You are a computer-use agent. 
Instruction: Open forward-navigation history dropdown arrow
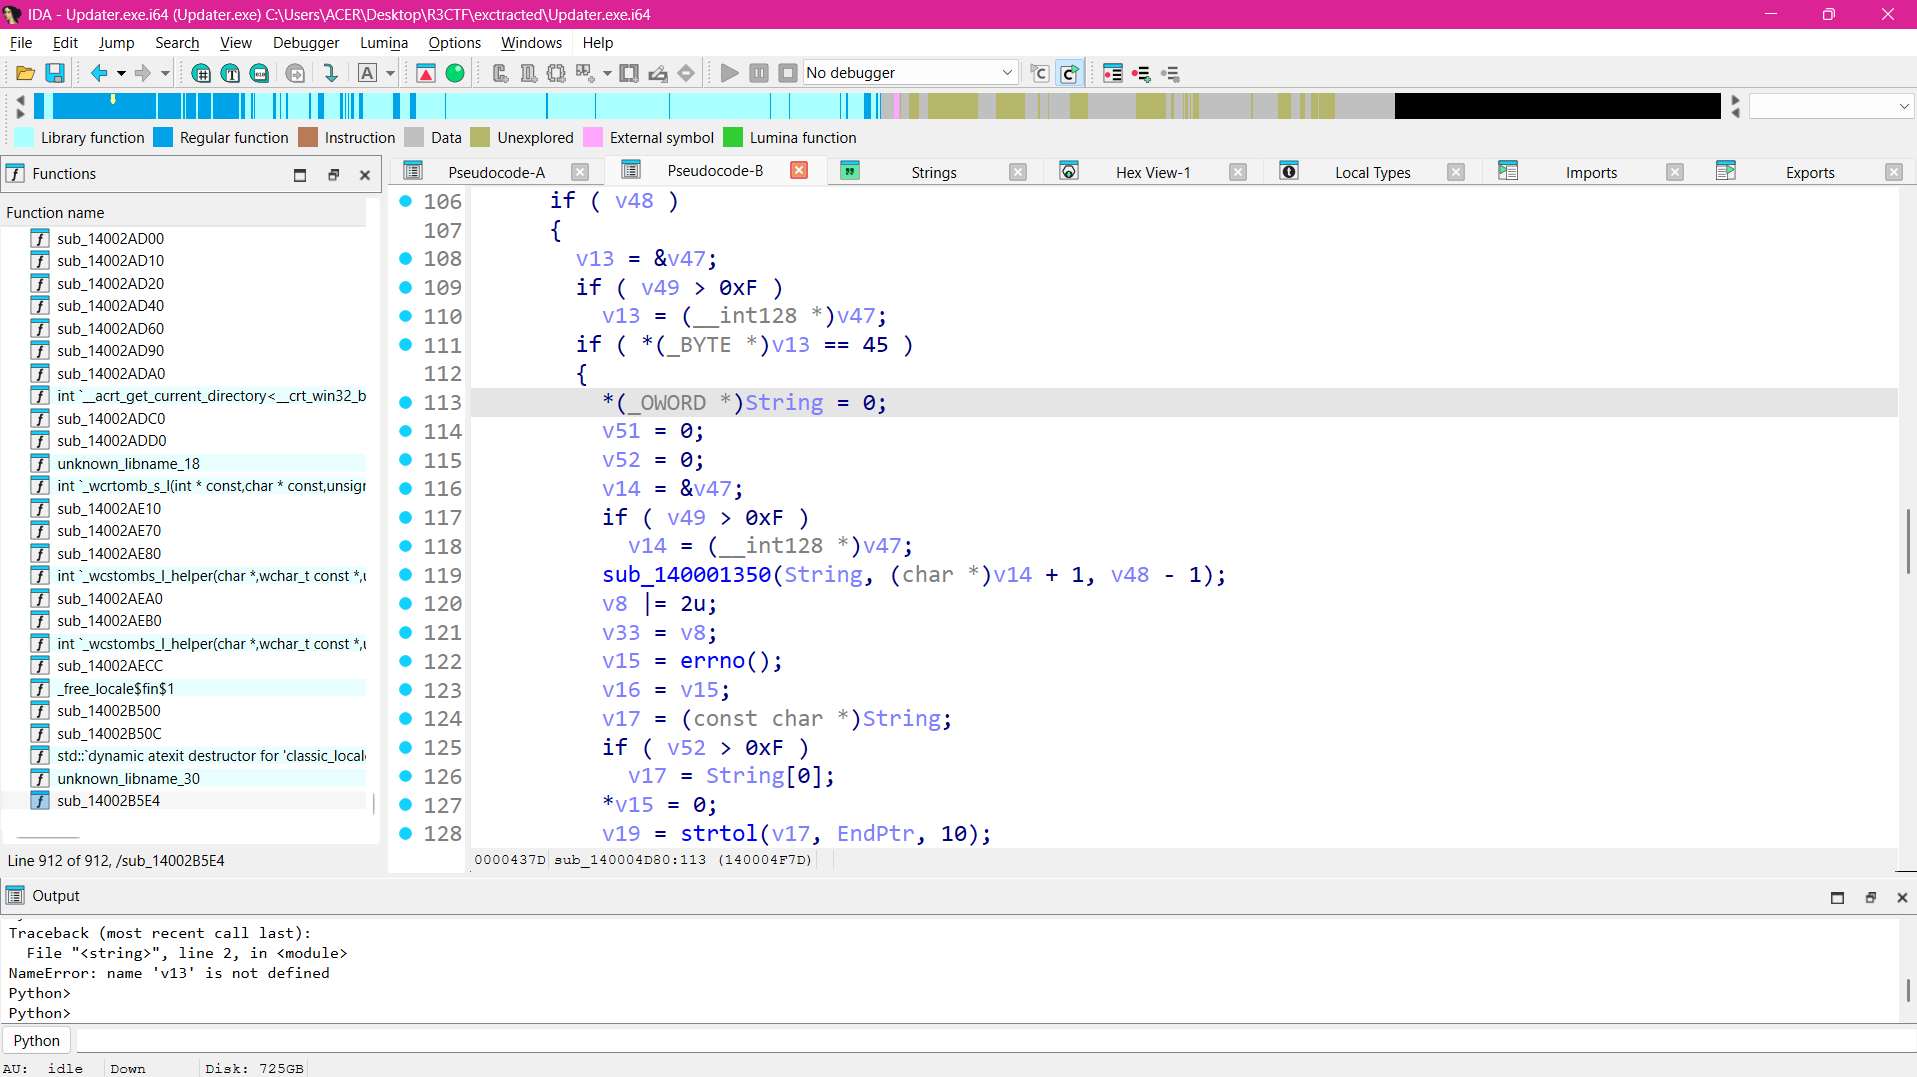165,73
